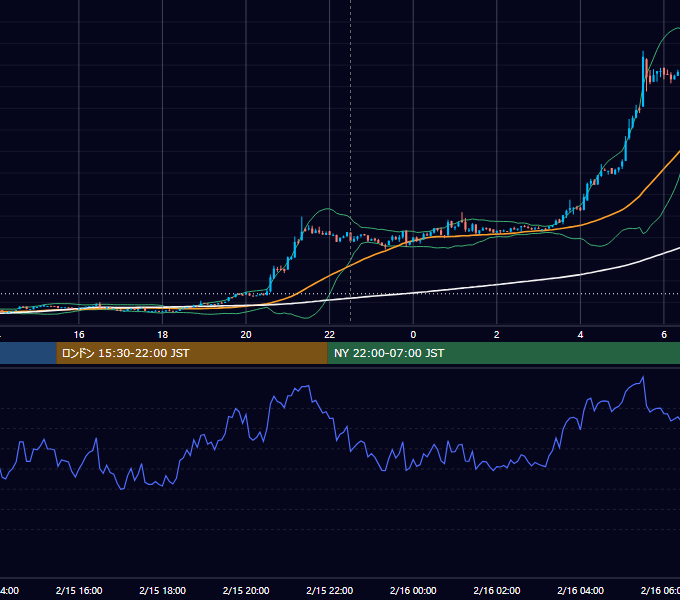Click the 2/15 22:00 date label on the bottom axis
The image size is (680, 600).
(330, 590)
